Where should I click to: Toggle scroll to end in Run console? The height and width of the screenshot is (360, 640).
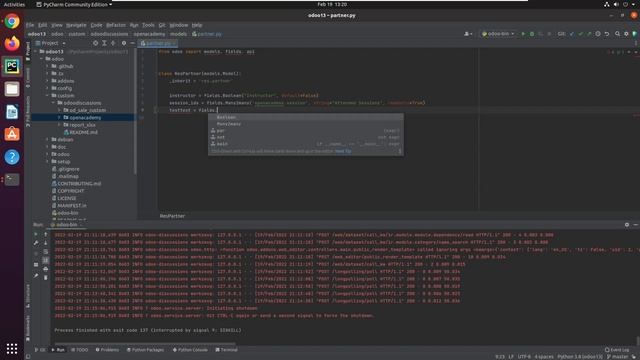pyautogui.click(x=45, y=260)
